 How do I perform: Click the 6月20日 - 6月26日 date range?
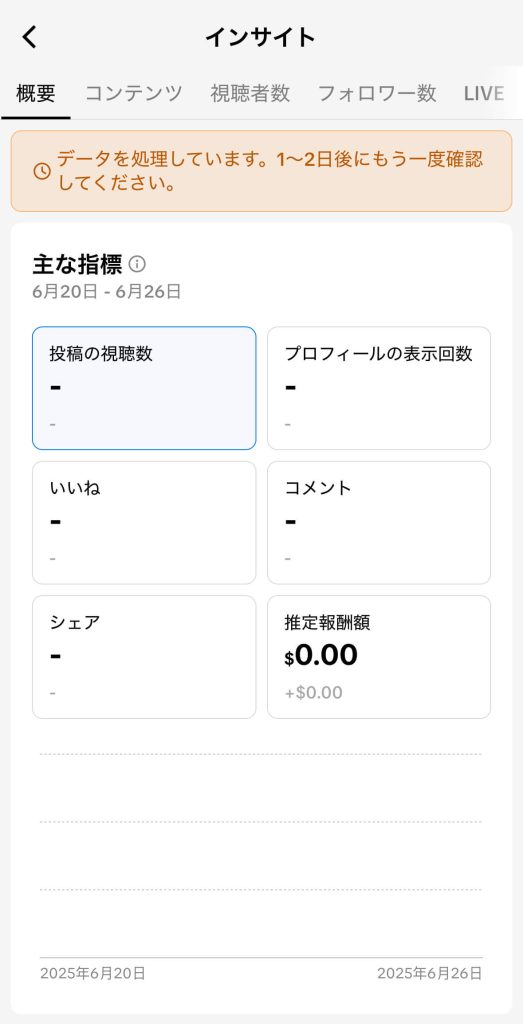[x=106, y=291]
